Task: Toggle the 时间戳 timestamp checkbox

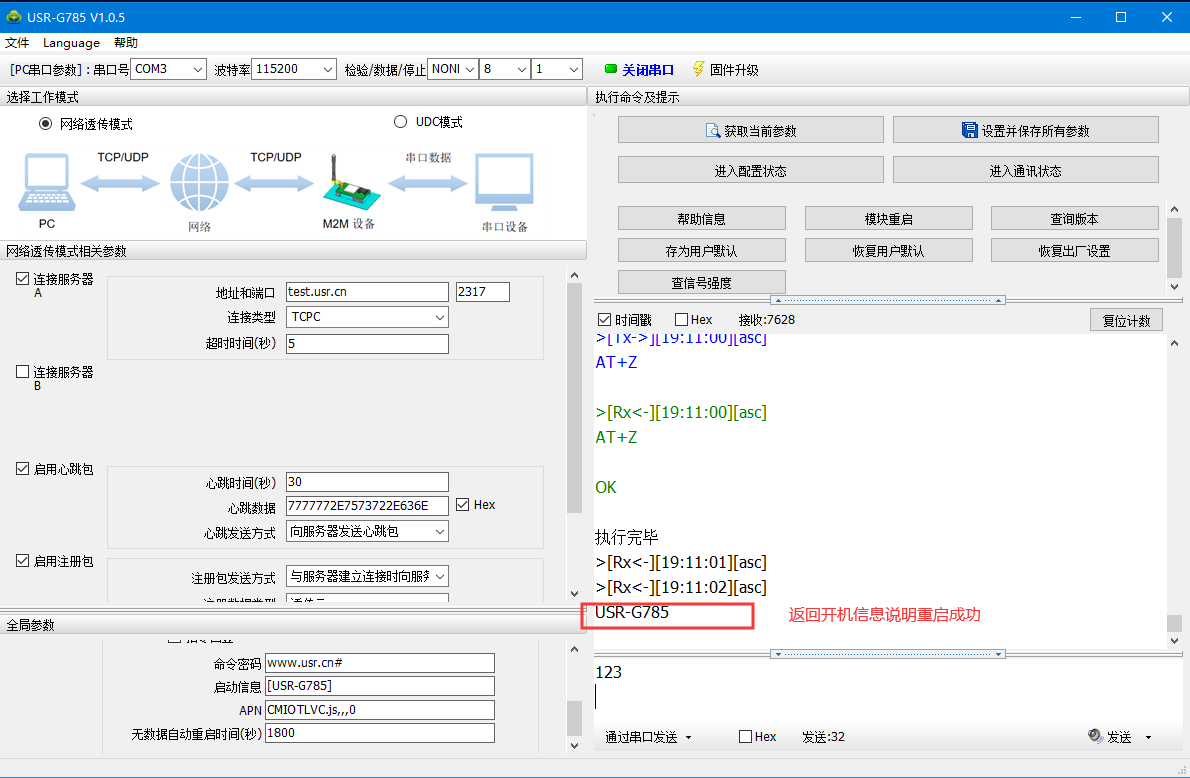Action: click(604, 320)
